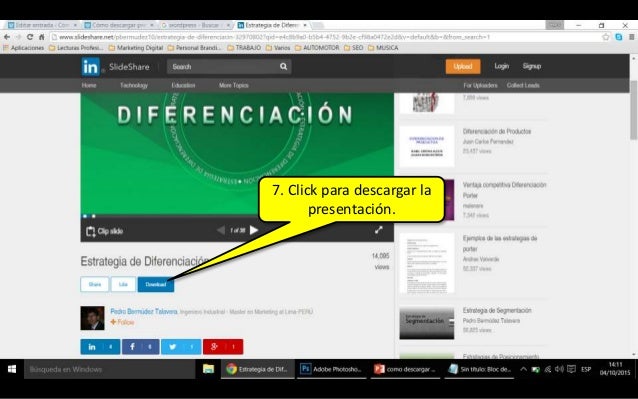Click the orange Upload button
The image size is (638, 399).
click(463, 66)
